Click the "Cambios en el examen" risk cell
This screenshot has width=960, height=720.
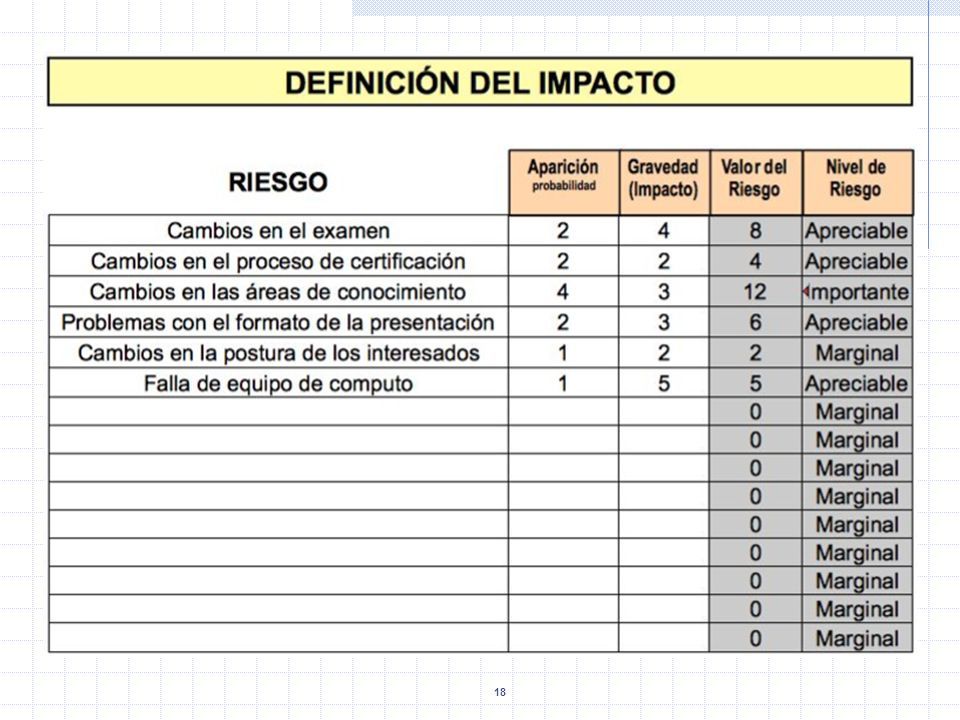[x=279, y=231]
